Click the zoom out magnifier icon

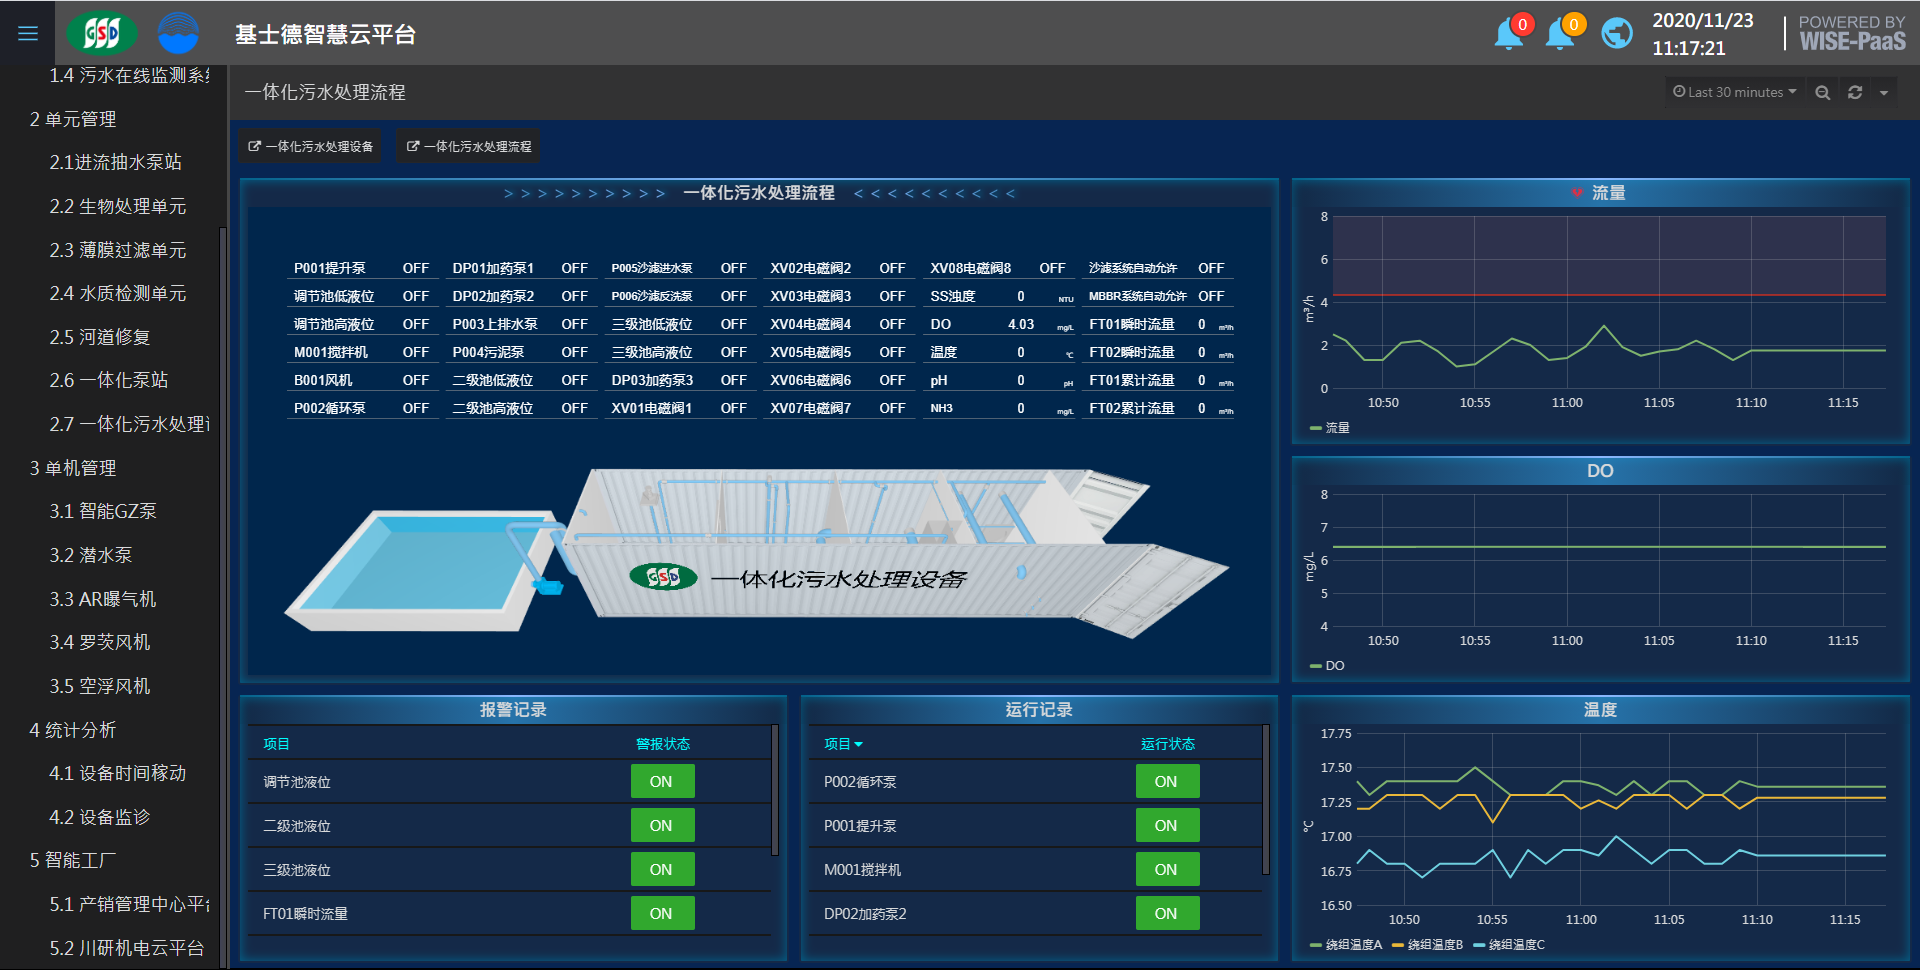pyautogui.click(x=1823, y=92)
